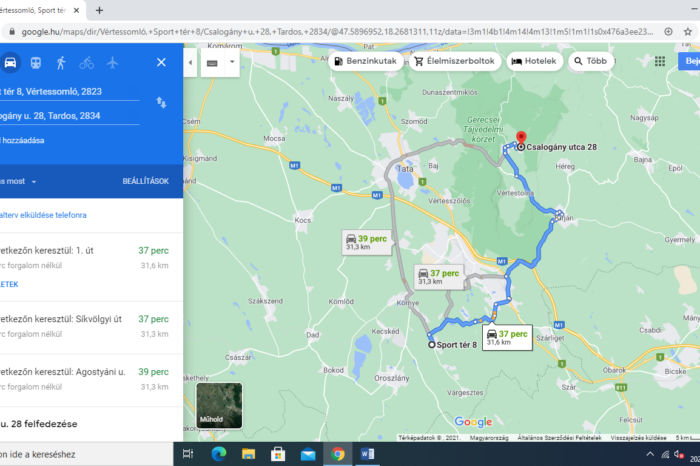700x466 pixels.
Task: Bookmark this page with star icon
Action: click(x=688, y=32)
